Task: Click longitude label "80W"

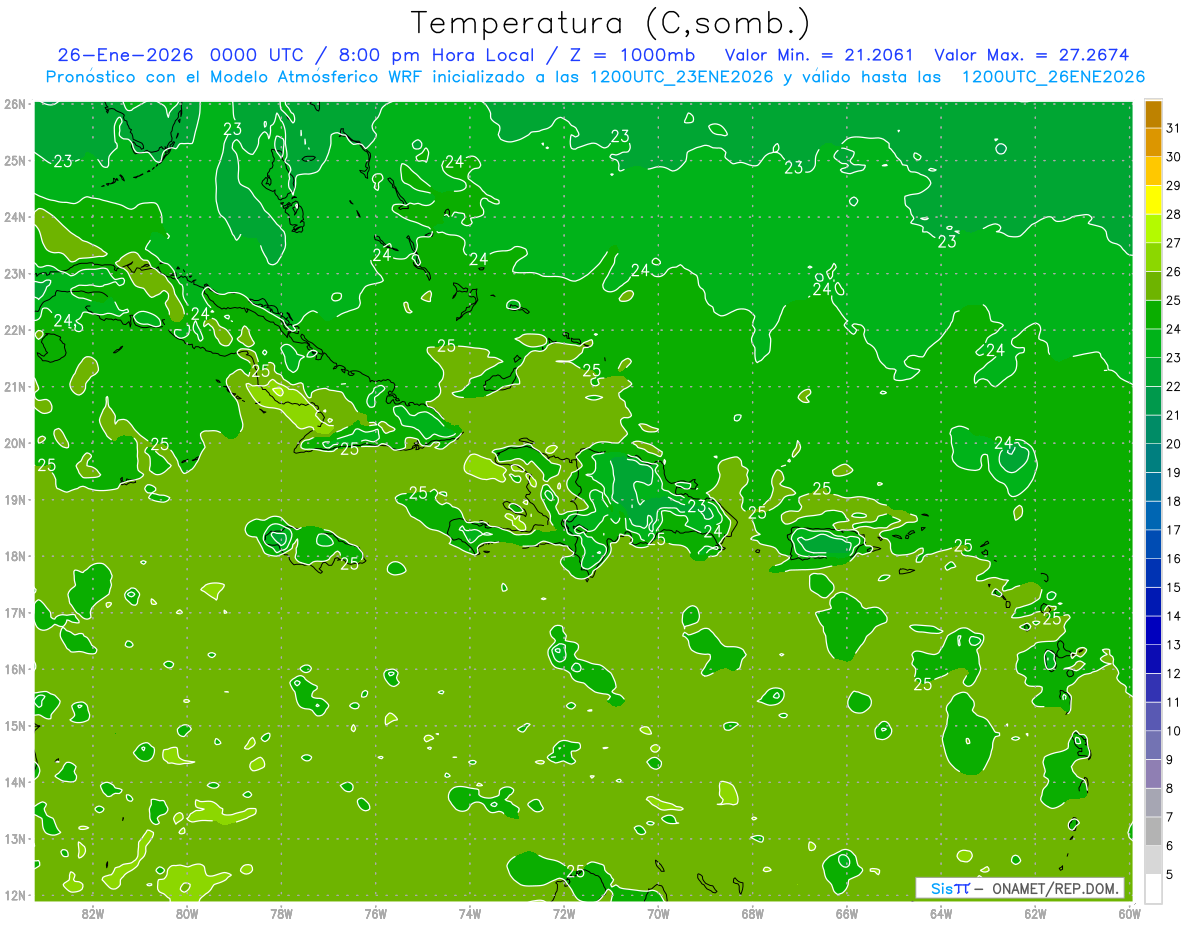Action: (x=186, y=913)
